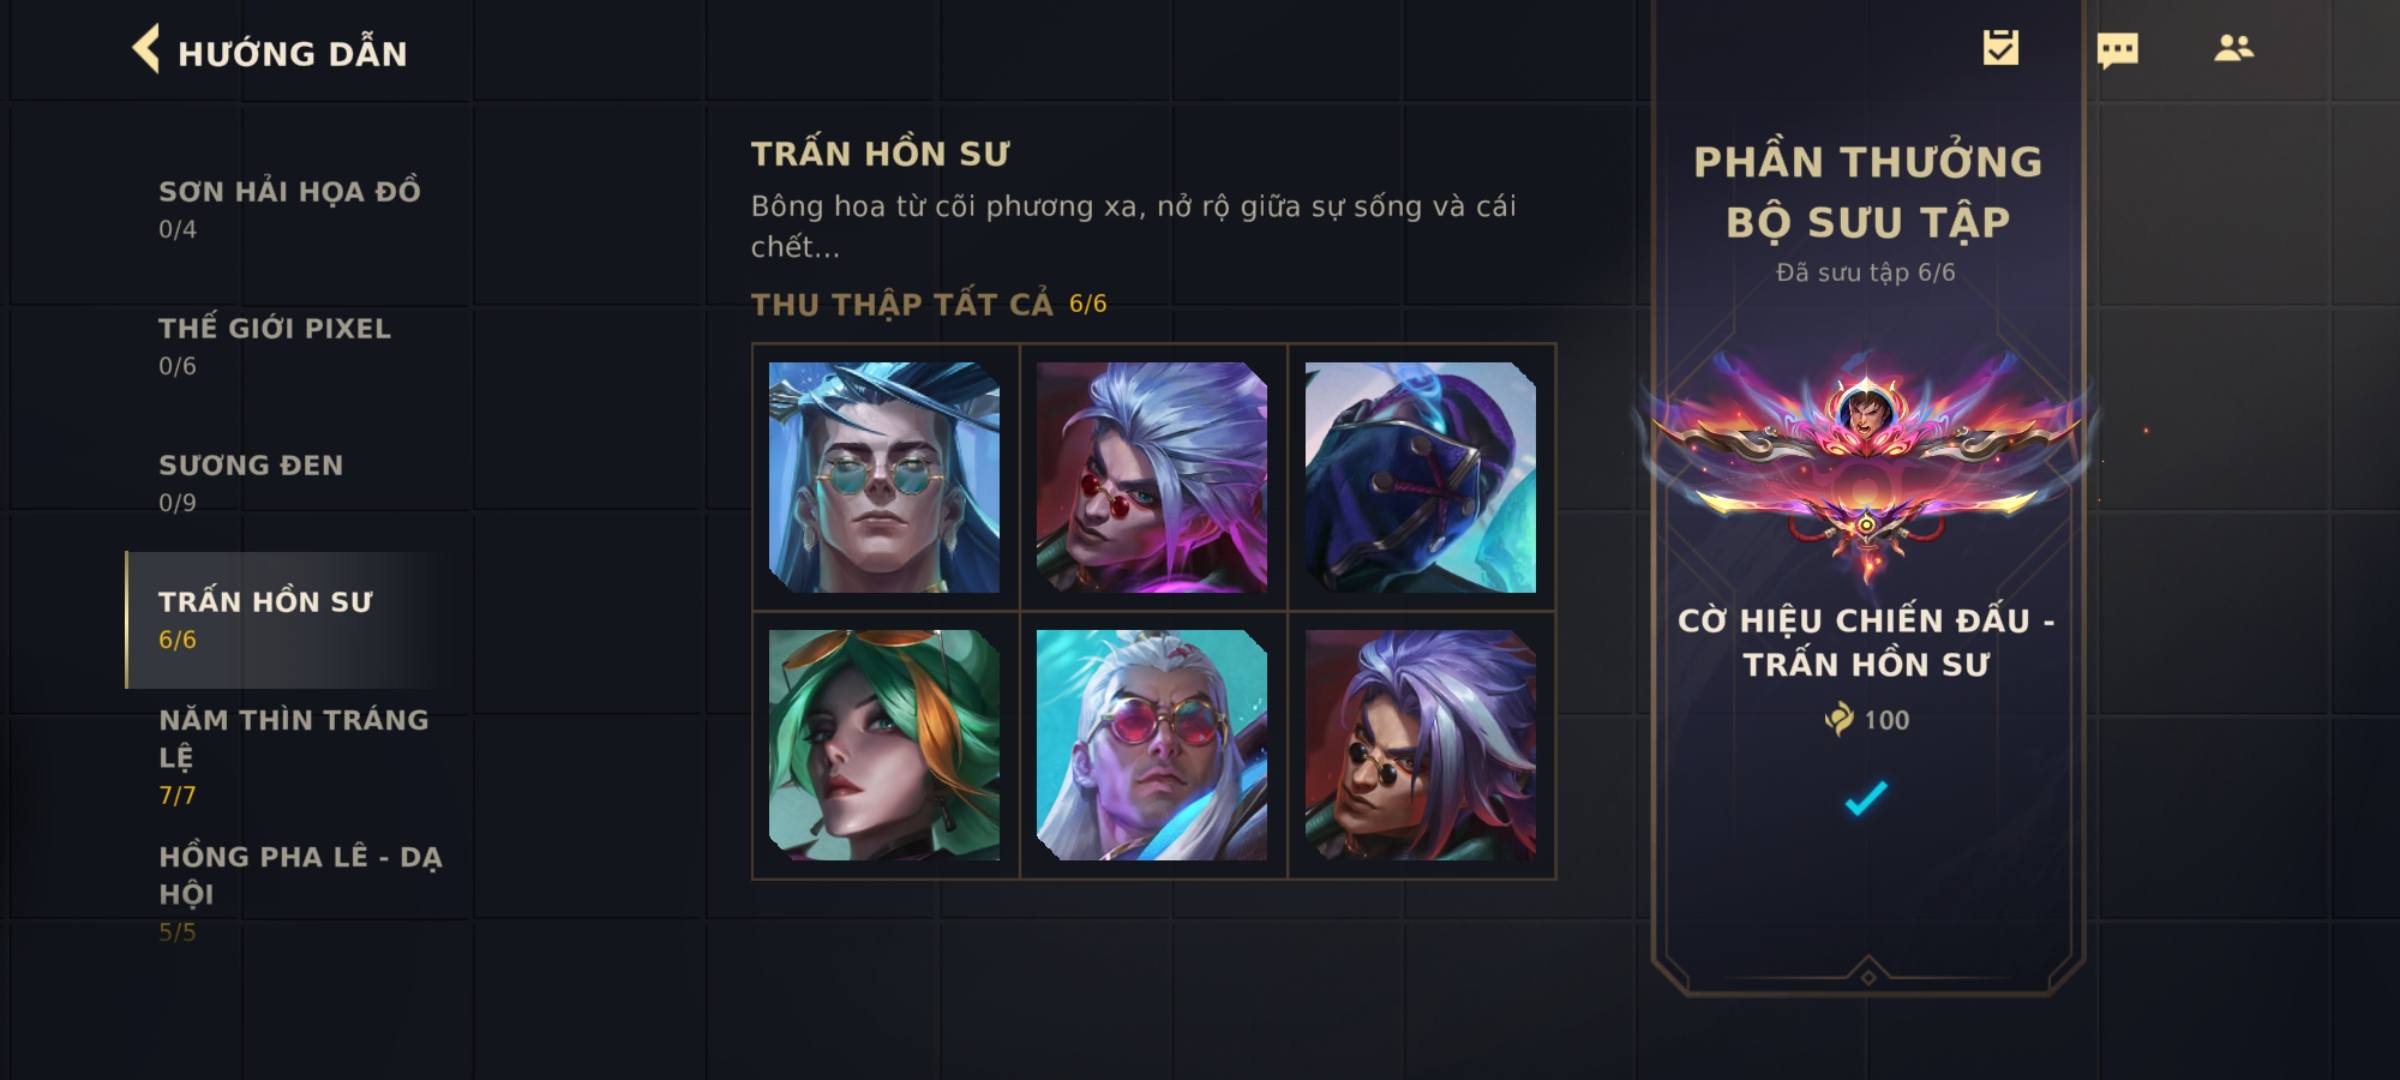Click the 100 currency reward icon
The image size is (2400, 1080).
tap(1838, 719)
